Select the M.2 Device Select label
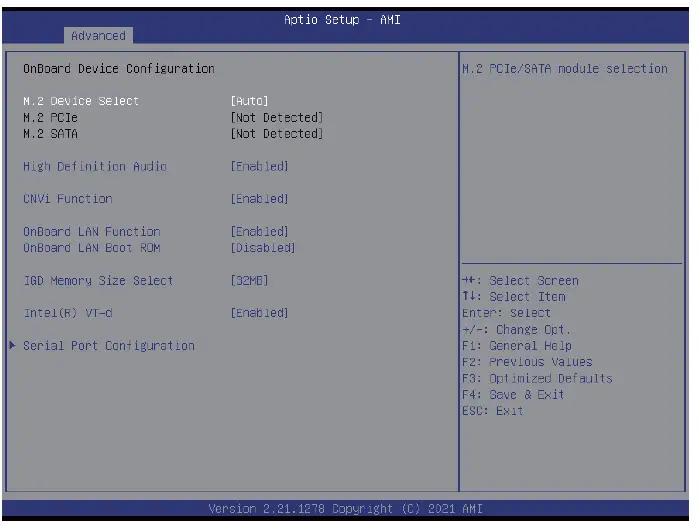This screenshot has height=521, width=699. tap(81, 101)
